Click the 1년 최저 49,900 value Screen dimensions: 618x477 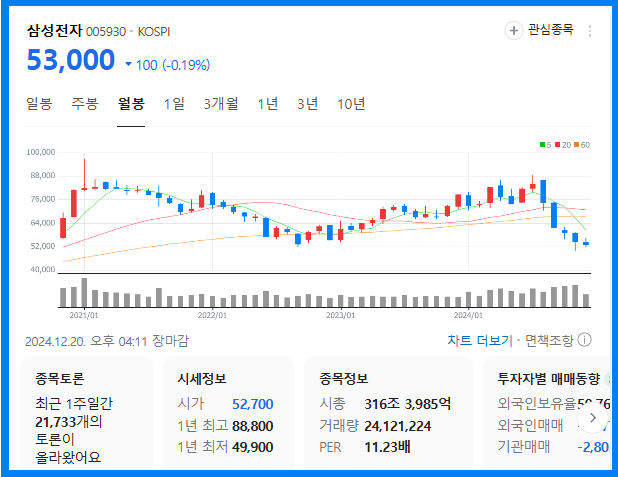(253, 447)
